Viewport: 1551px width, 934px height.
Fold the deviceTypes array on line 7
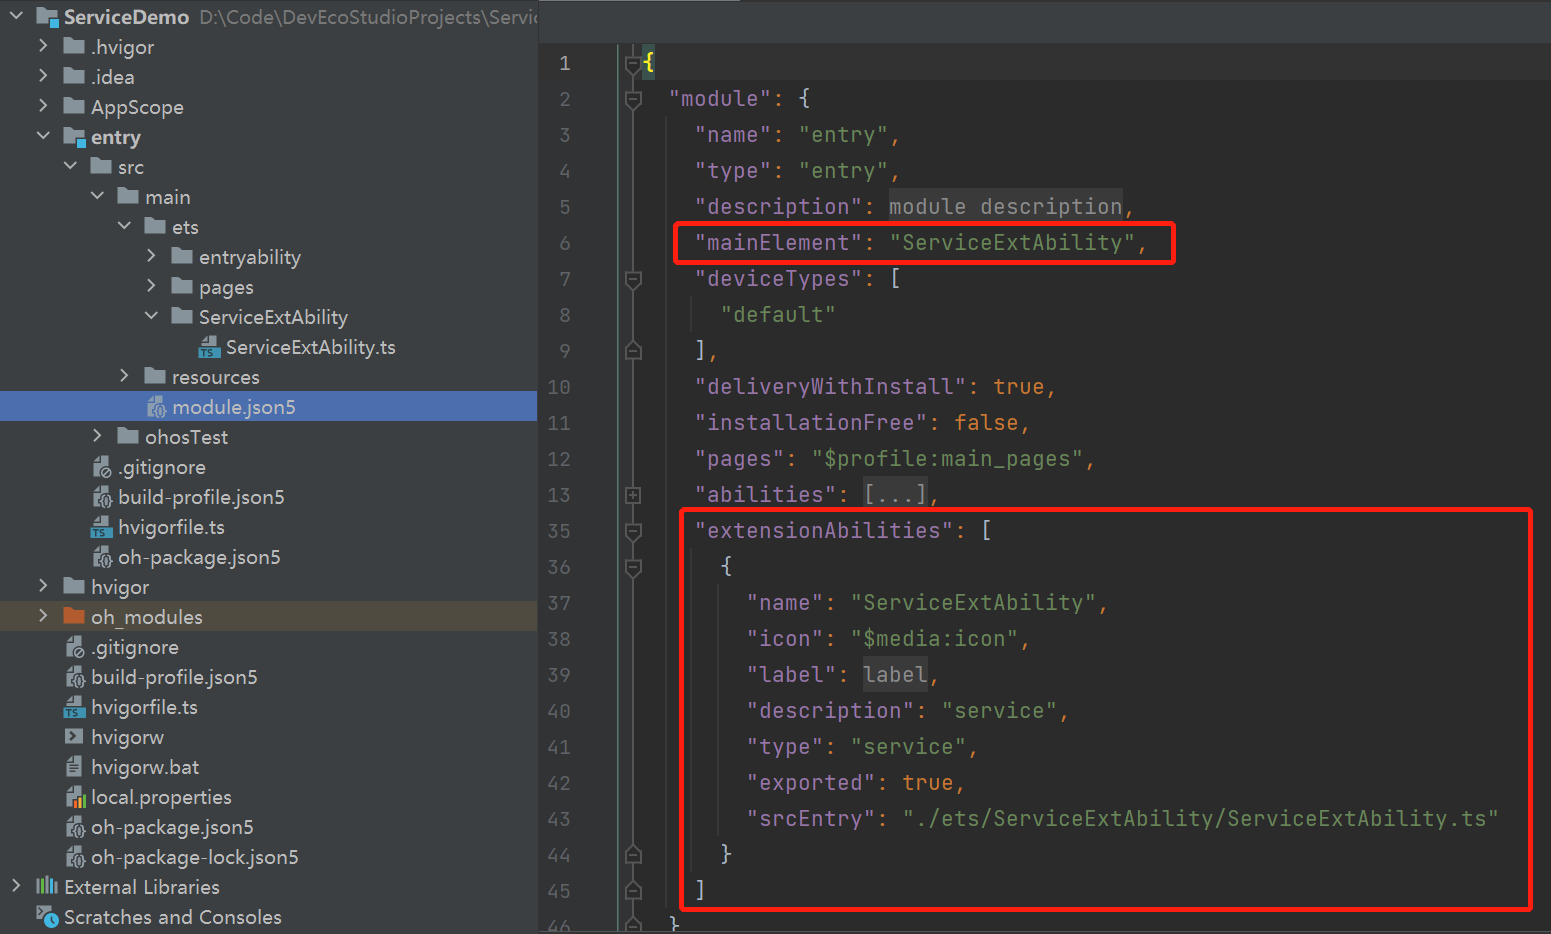pyautogui.click(x=632, y=279)
